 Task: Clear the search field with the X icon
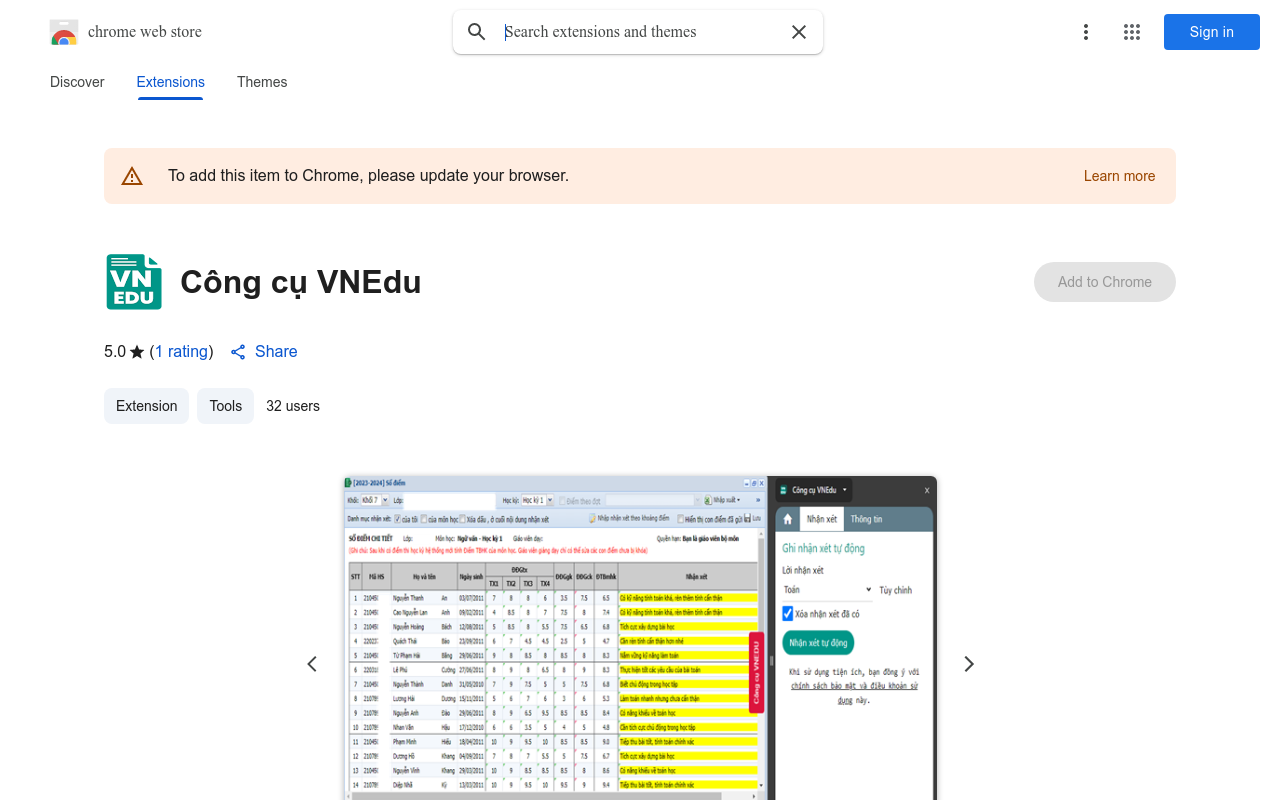(799, 32)
